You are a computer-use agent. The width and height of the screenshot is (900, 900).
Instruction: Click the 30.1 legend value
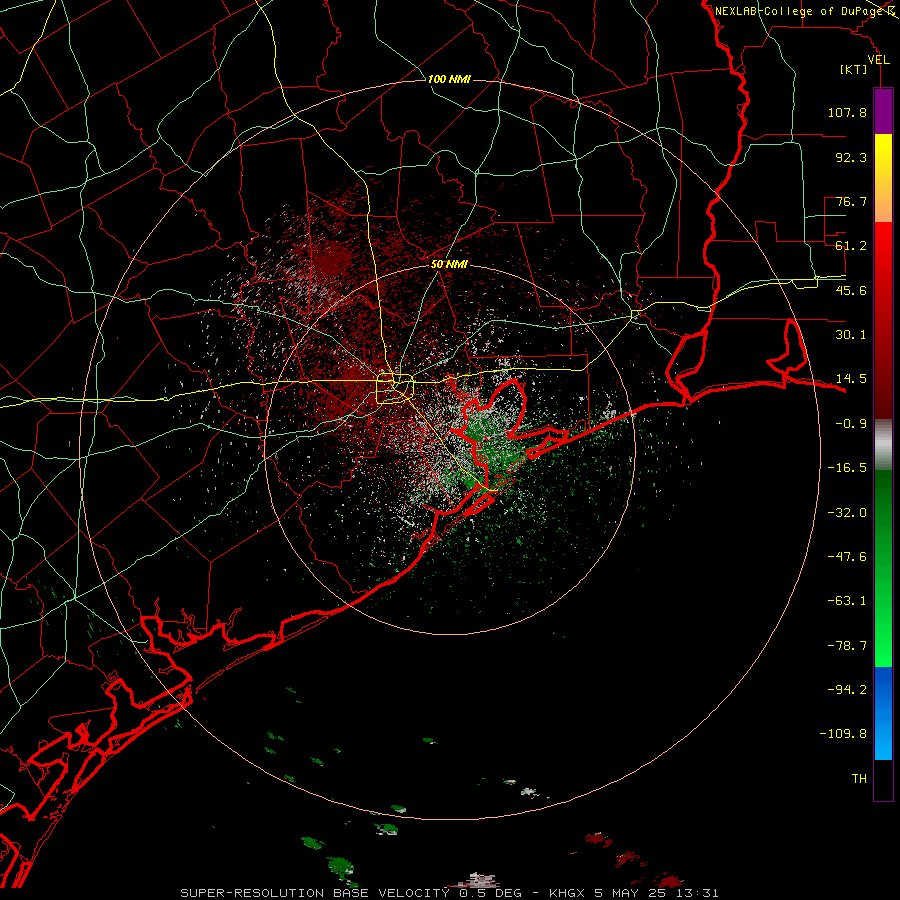pyautogui.click(x=851, y=335)
